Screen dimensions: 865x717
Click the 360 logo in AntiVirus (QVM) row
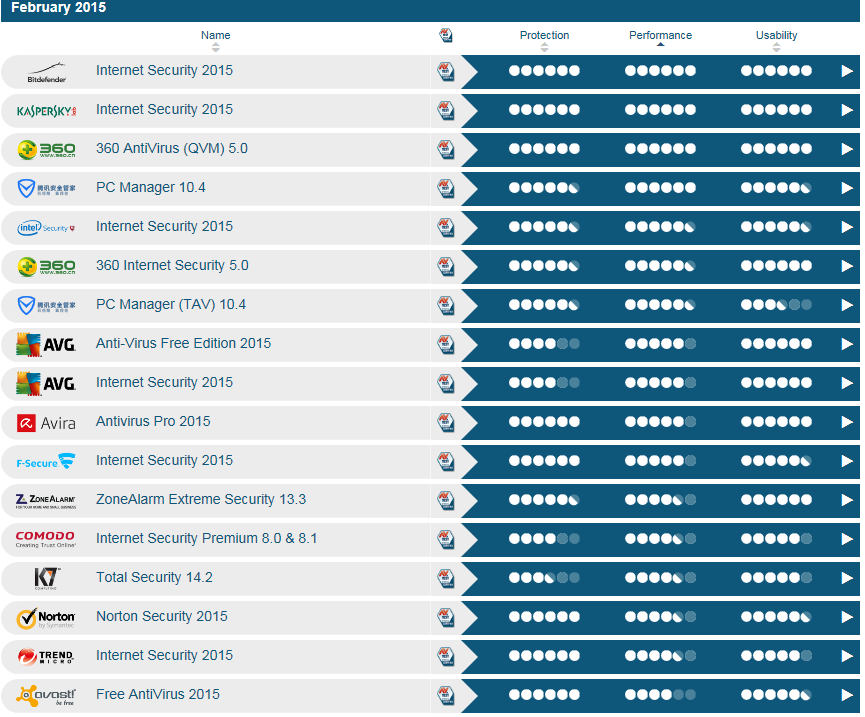pos(46,149)
